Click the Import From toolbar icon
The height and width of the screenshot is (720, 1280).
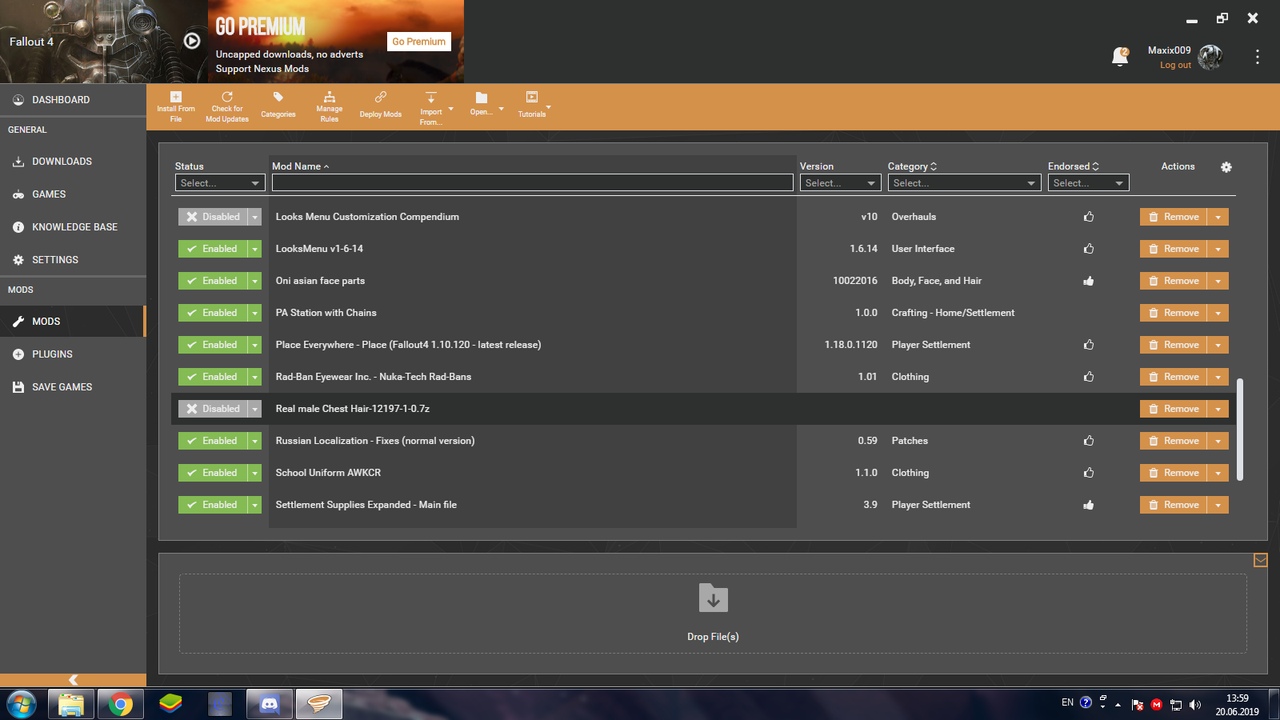click(431, 98)
